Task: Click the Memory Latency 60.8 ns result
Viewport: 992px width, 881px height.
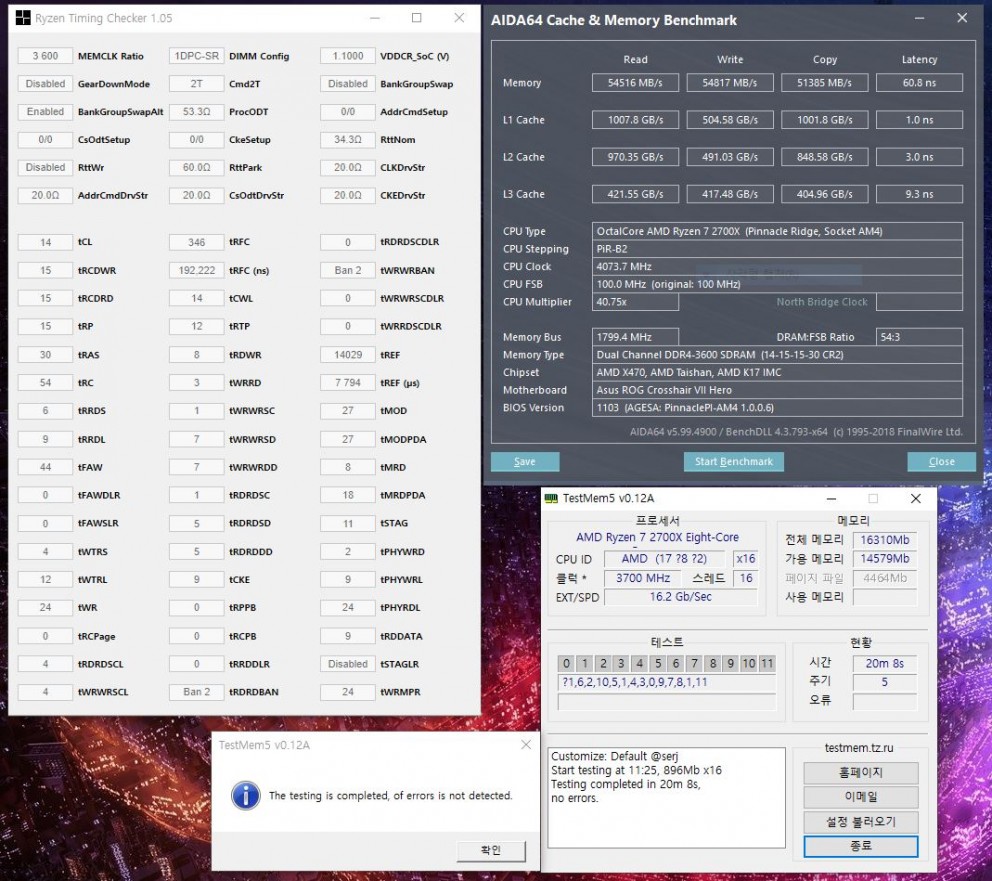Action: tap(919, 83)
